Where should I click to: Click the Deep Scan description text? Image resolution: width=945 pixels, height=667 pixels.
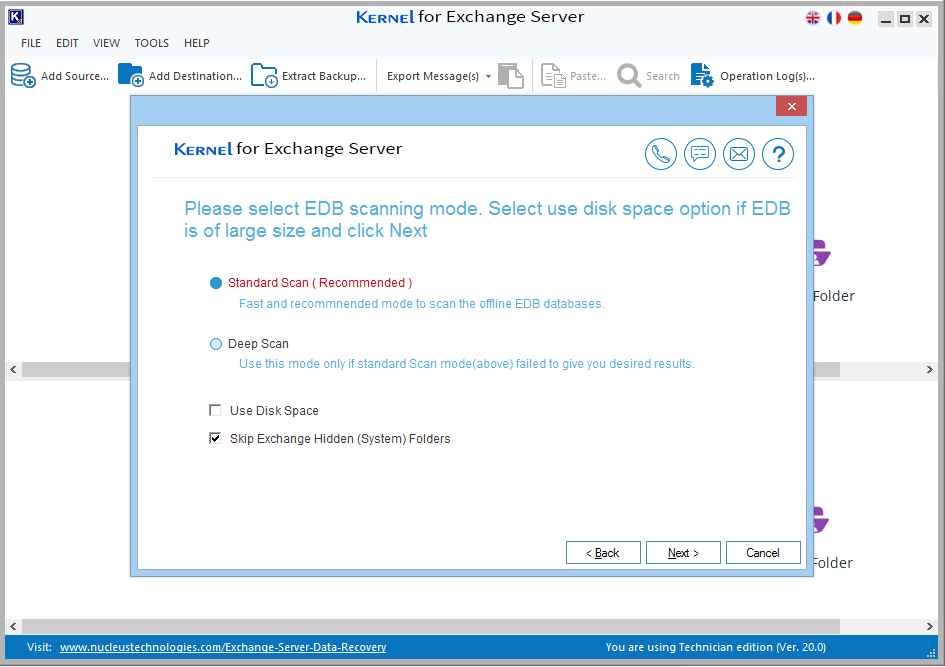click(466, 364)
